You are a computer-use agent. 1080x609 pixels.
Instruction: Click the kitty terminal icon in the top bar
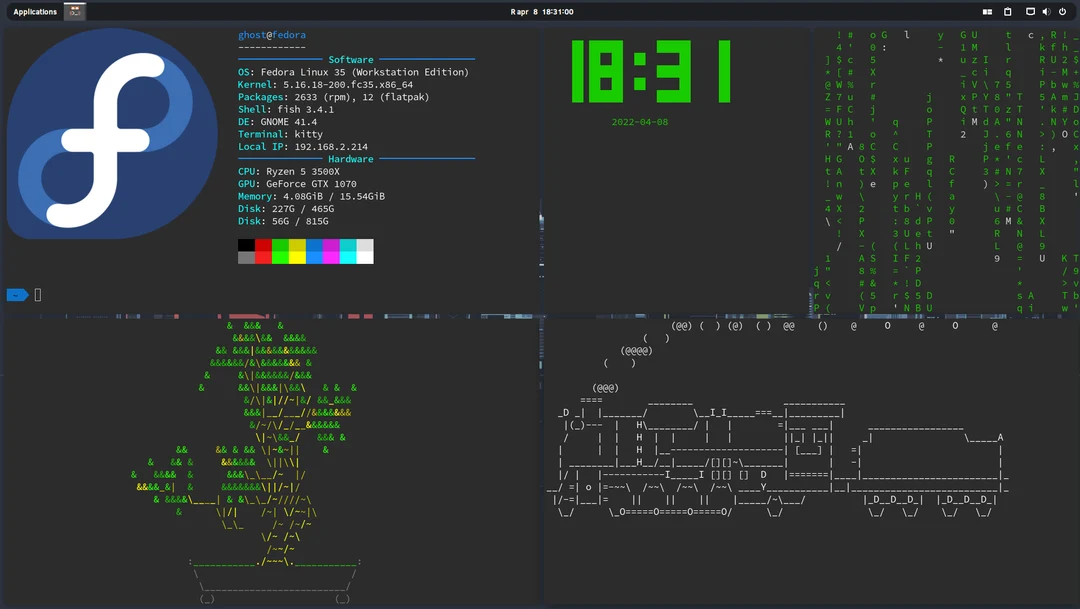pyautogui.click(x=73, y=11)
